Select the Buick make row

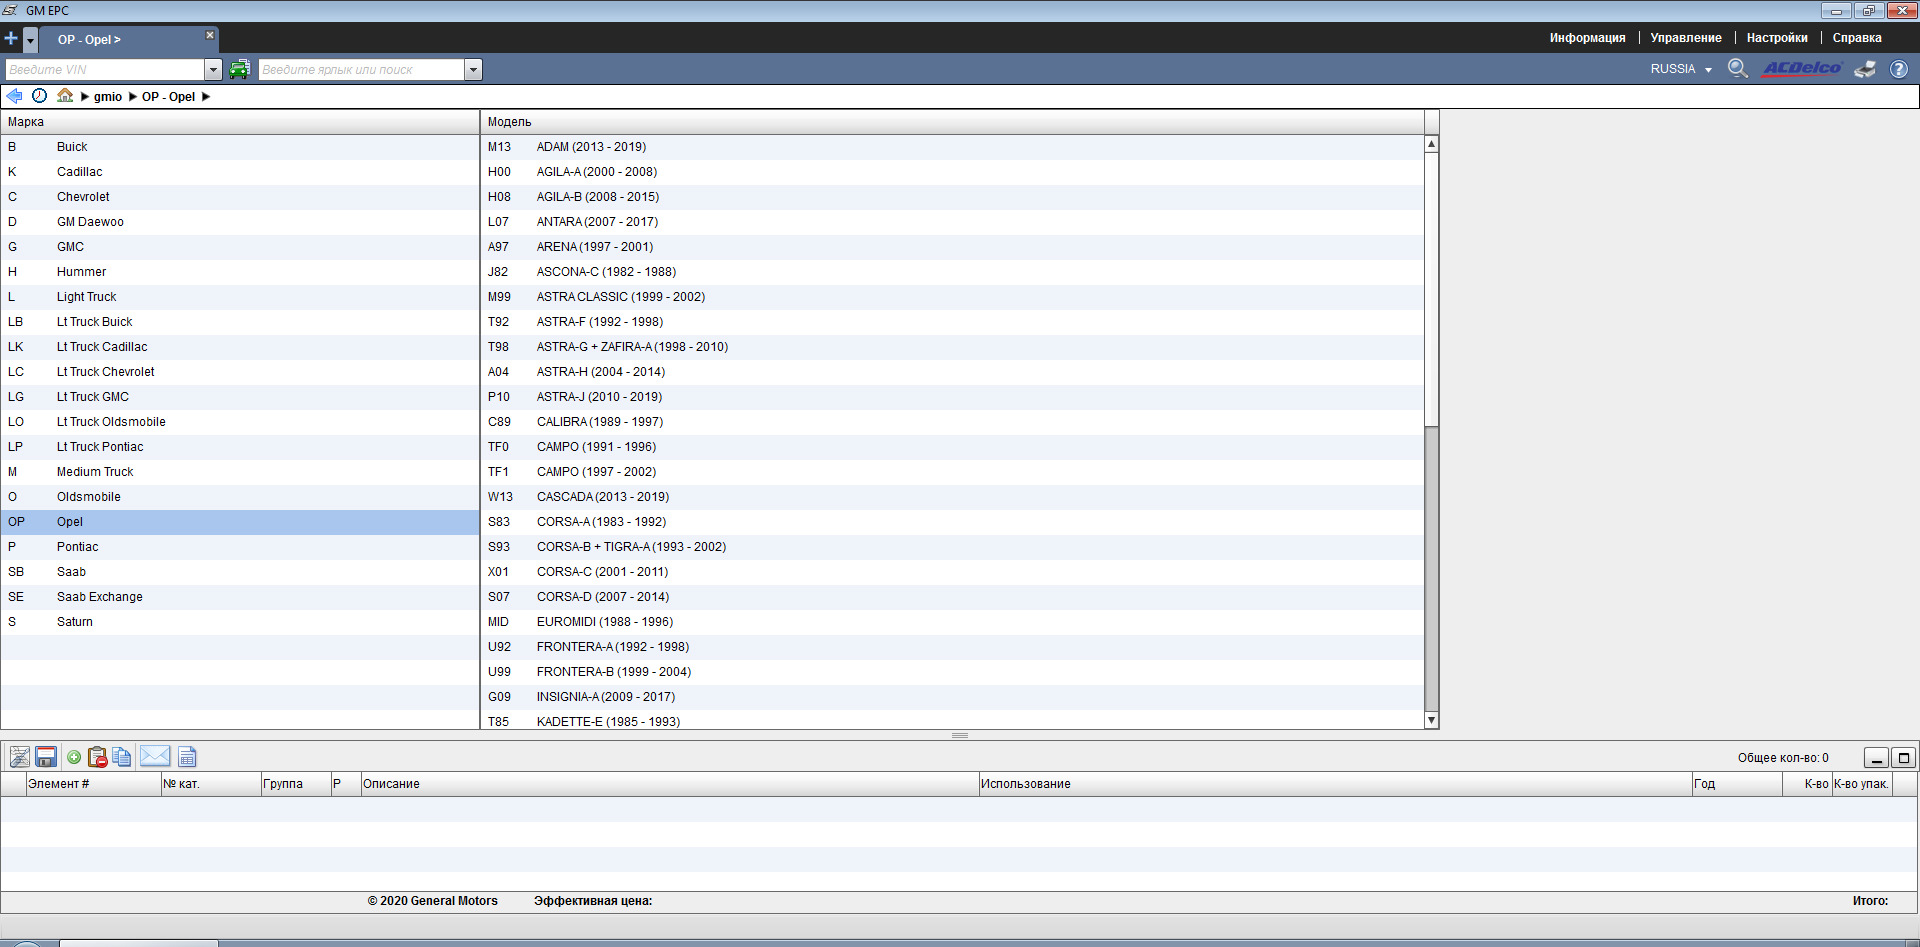tap(240, 147)
